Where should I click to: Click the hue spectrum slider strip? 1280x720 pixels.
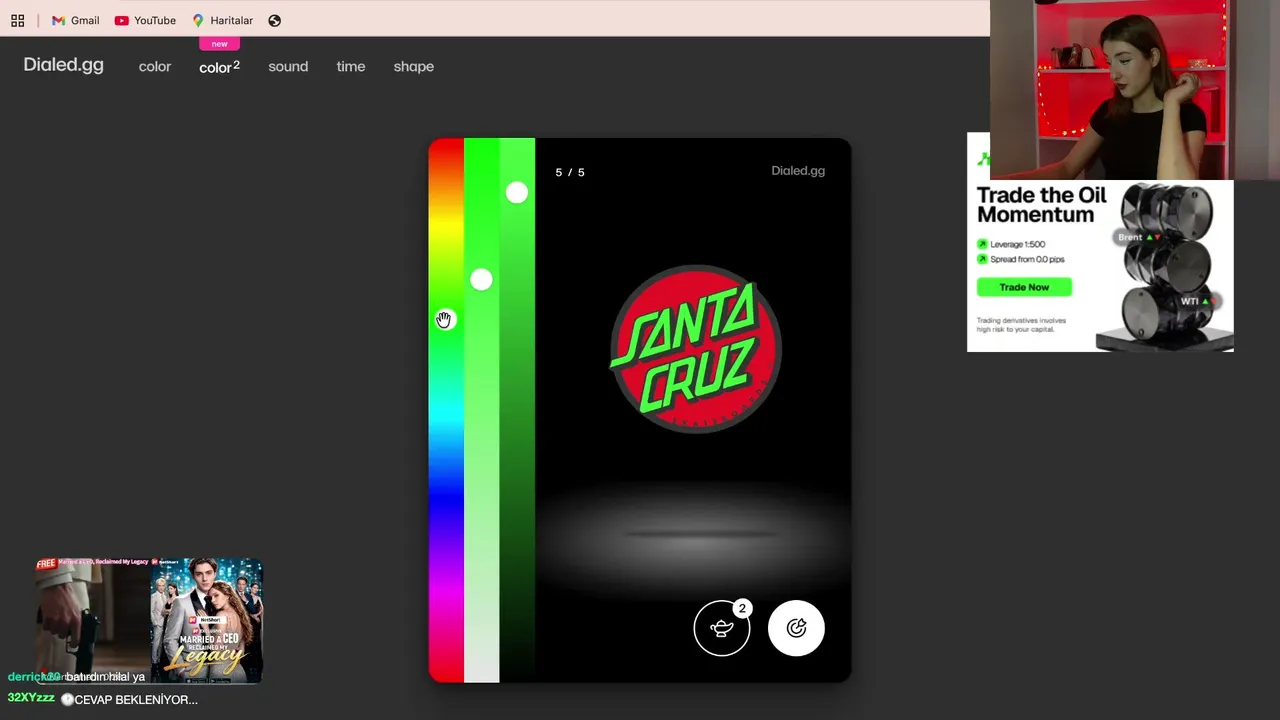point(446,410)
